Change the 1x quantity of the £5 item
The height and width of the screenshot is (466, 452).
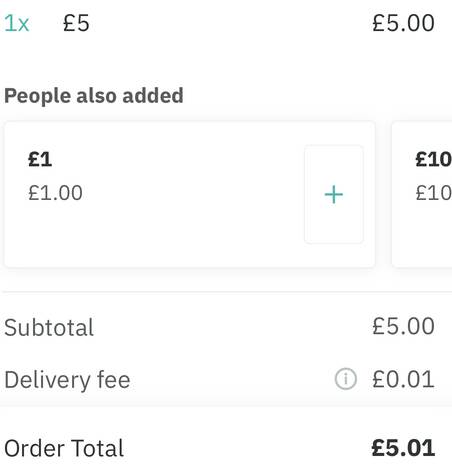(x=17, y=23)
